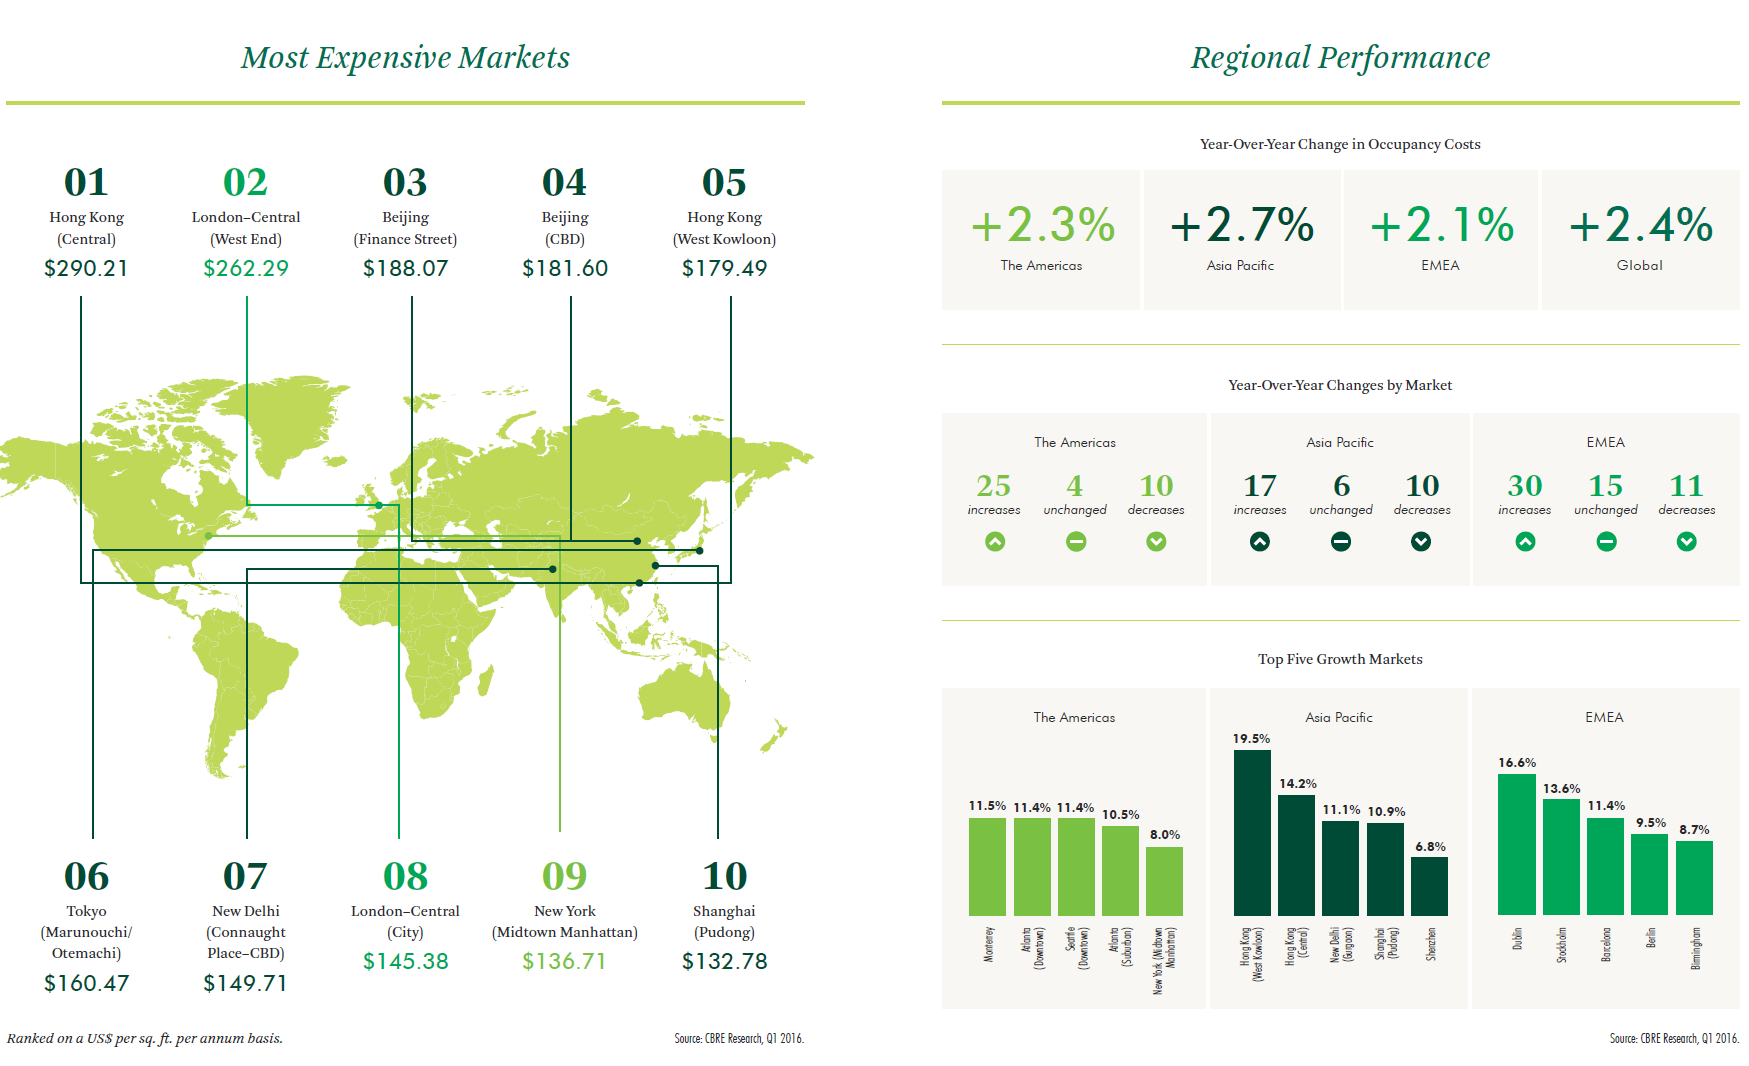Click the Americas increases up-arrow icon
This screenshot has width=1749, height=1066.
pyautogui.click(x=995, y=541)
